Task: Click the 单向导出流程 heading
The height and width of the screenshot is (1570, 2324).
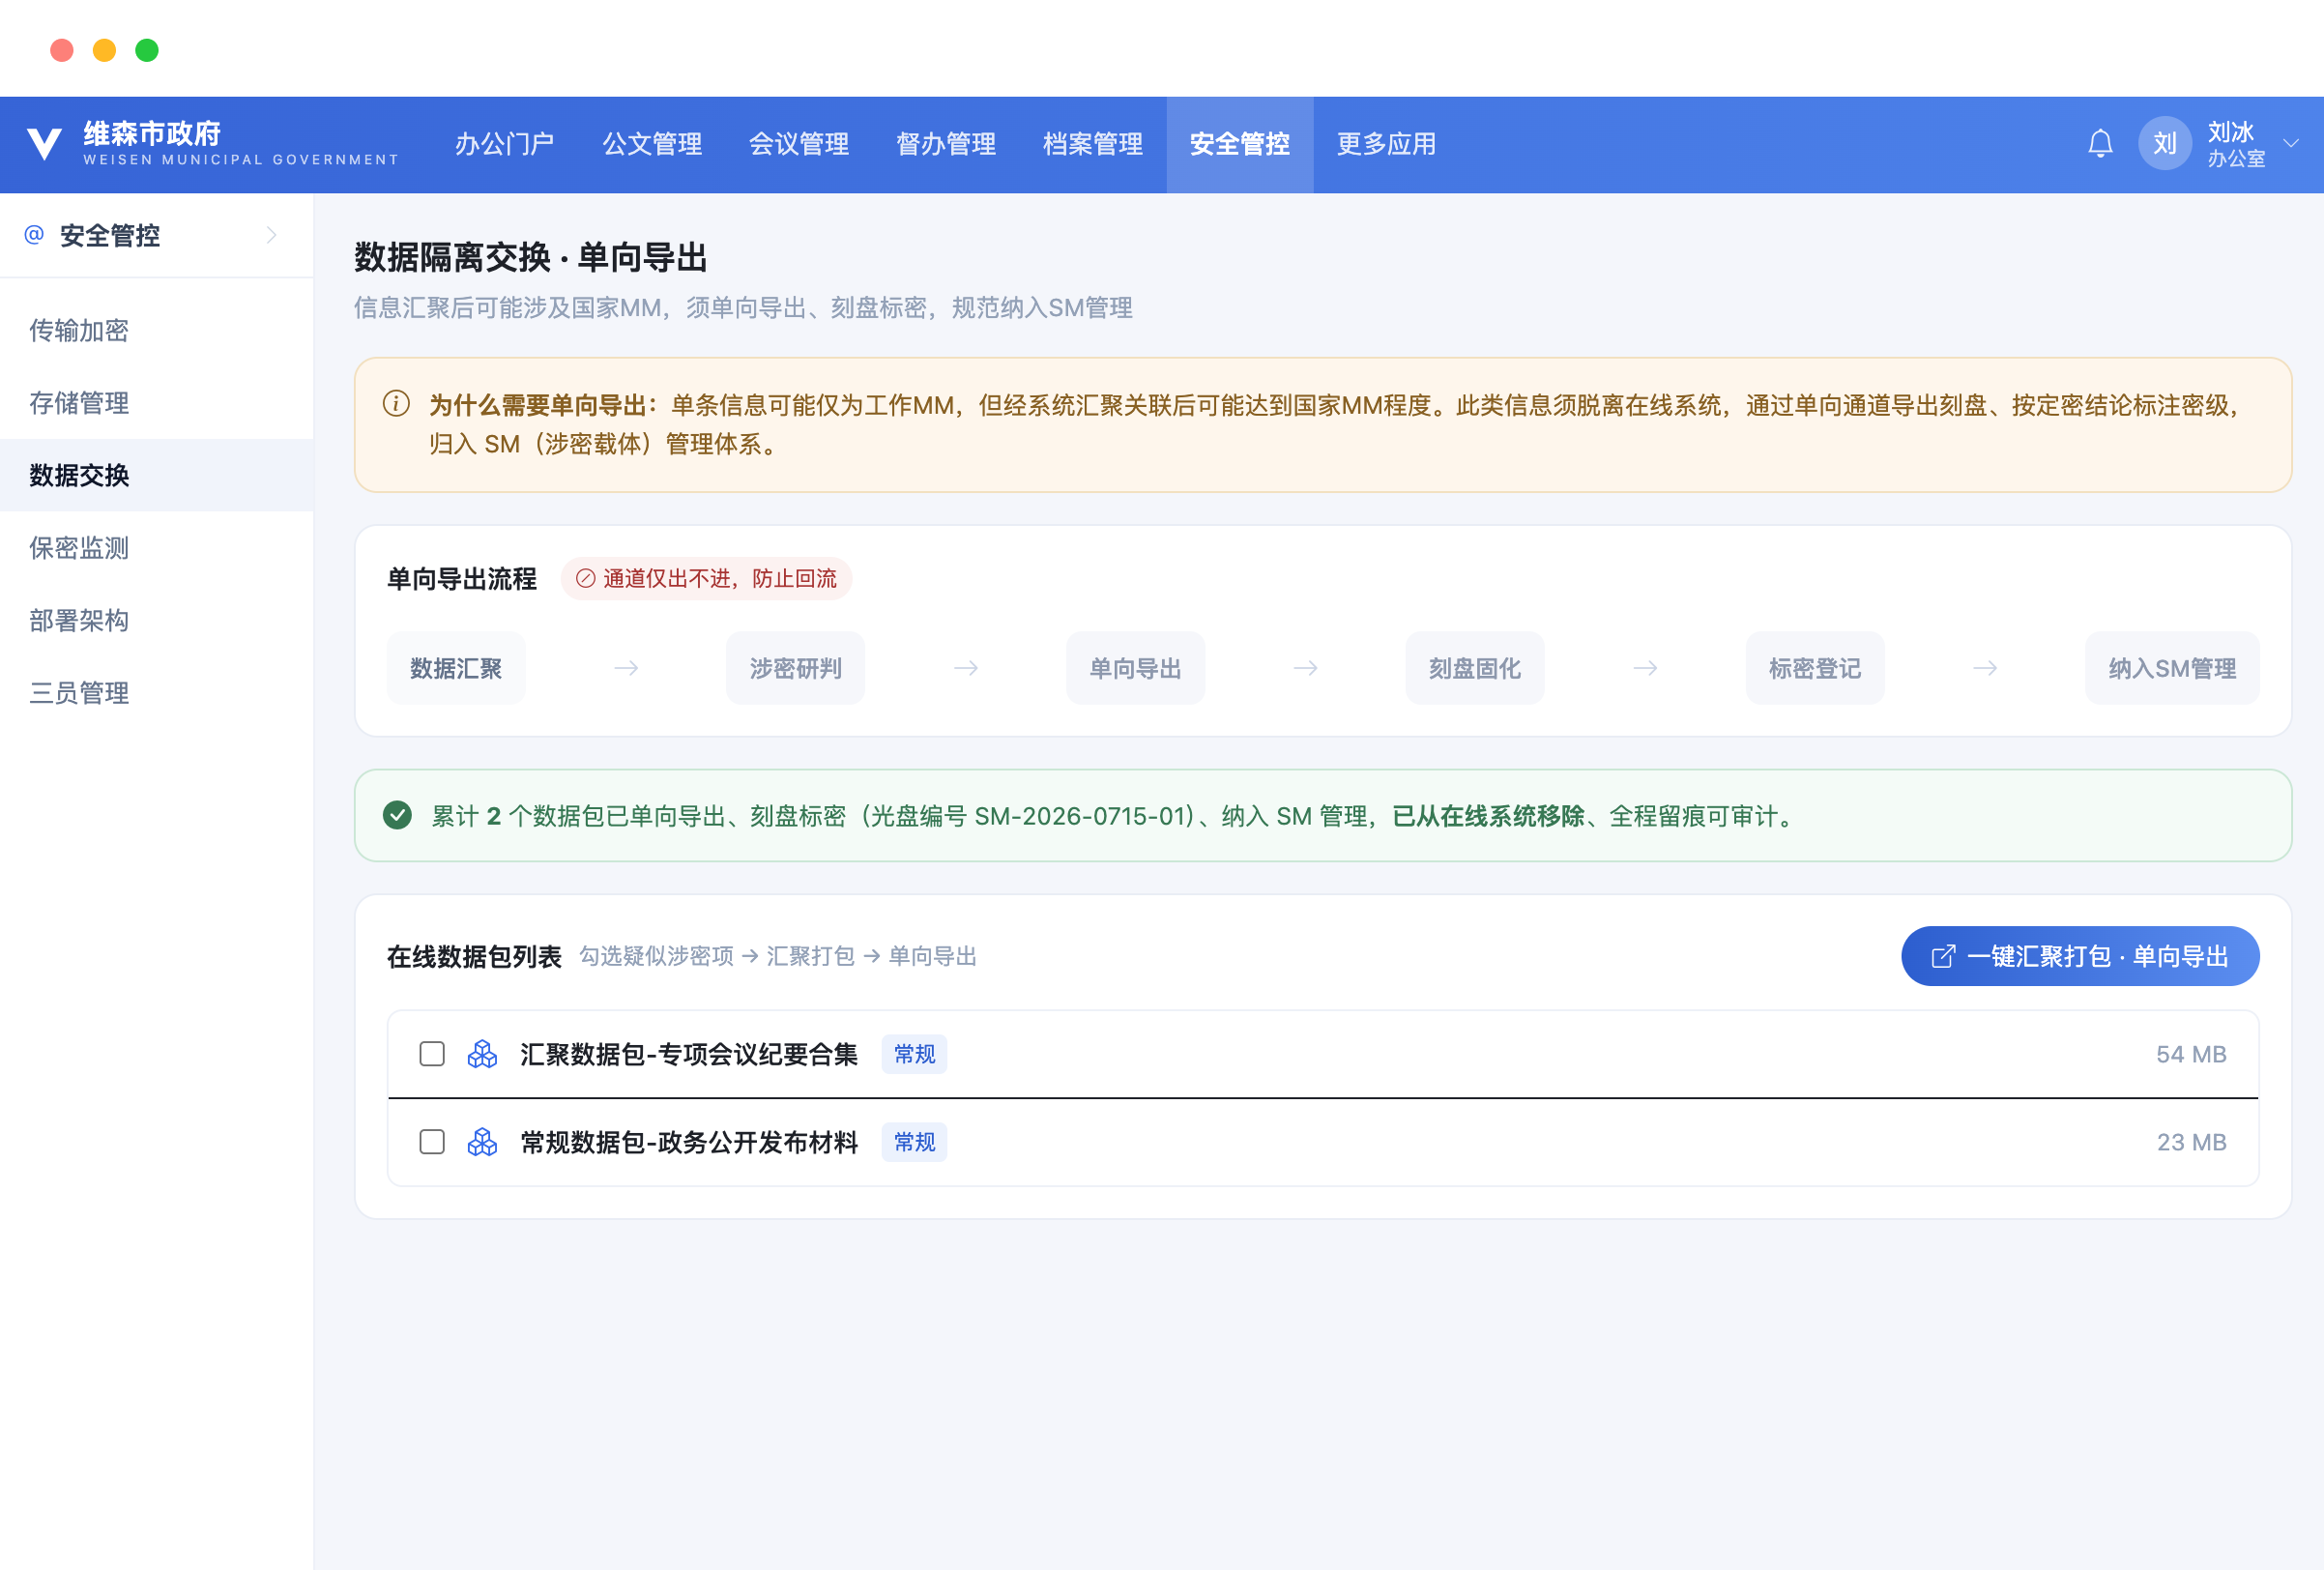Action: click(x=462, y=578)
